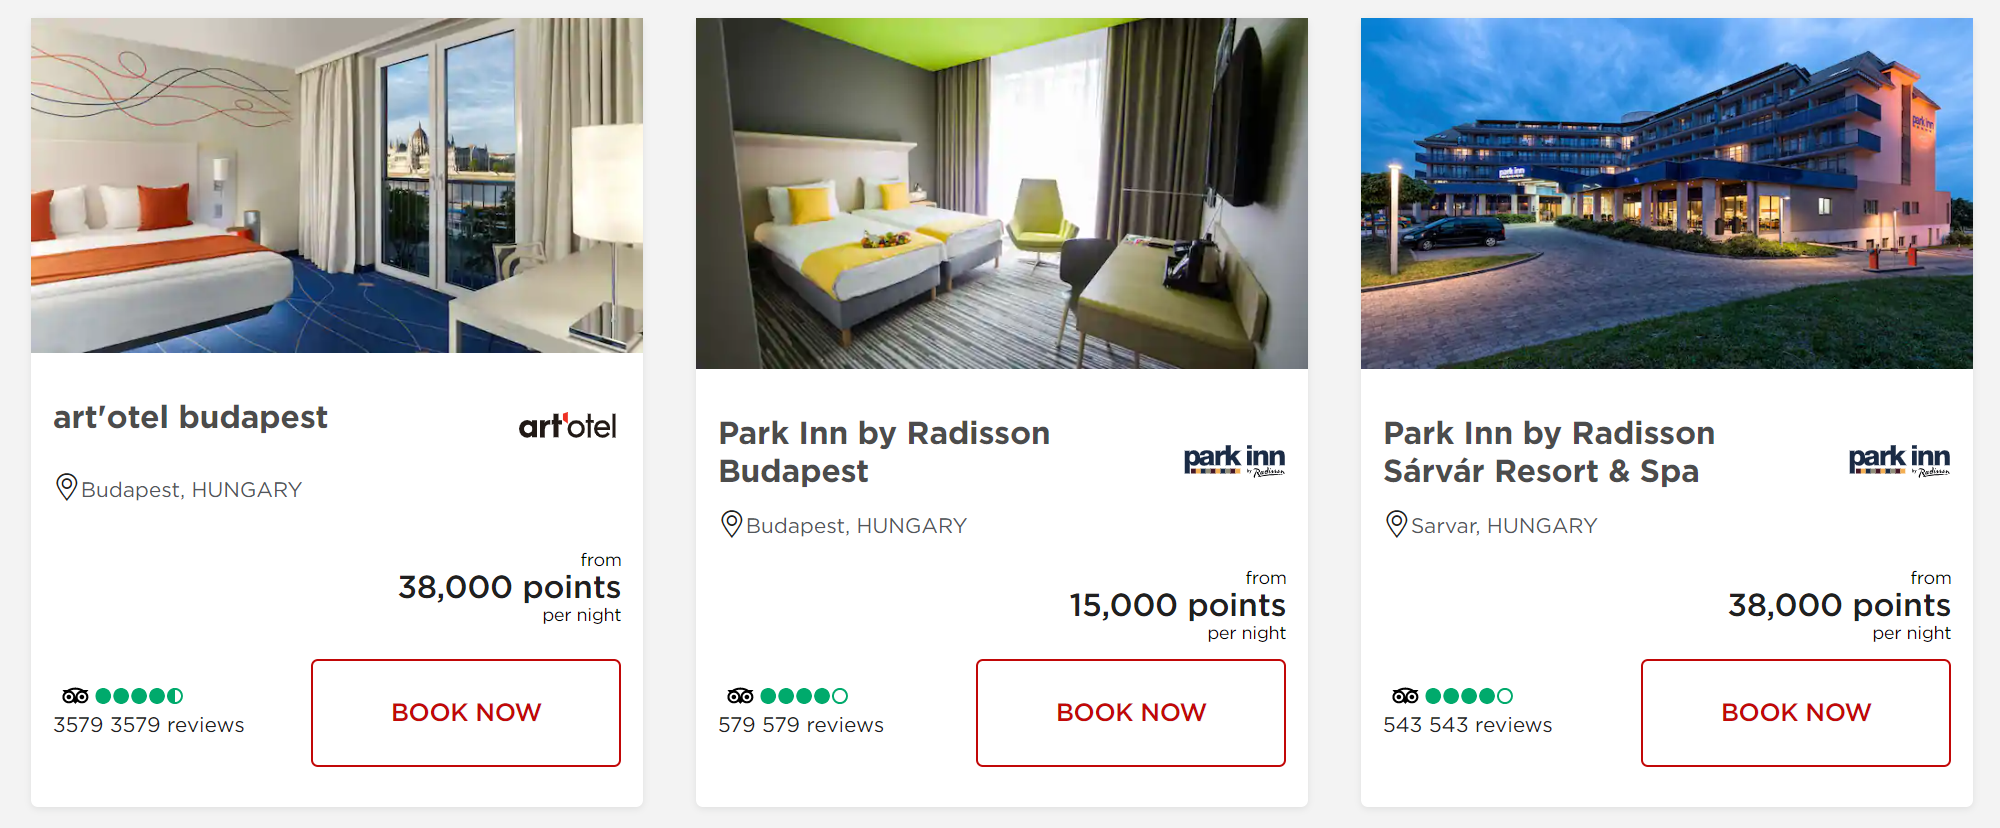Click the art'otel budapest room photo
This screenshot has height=828, width=2000.
pos(337,185)
